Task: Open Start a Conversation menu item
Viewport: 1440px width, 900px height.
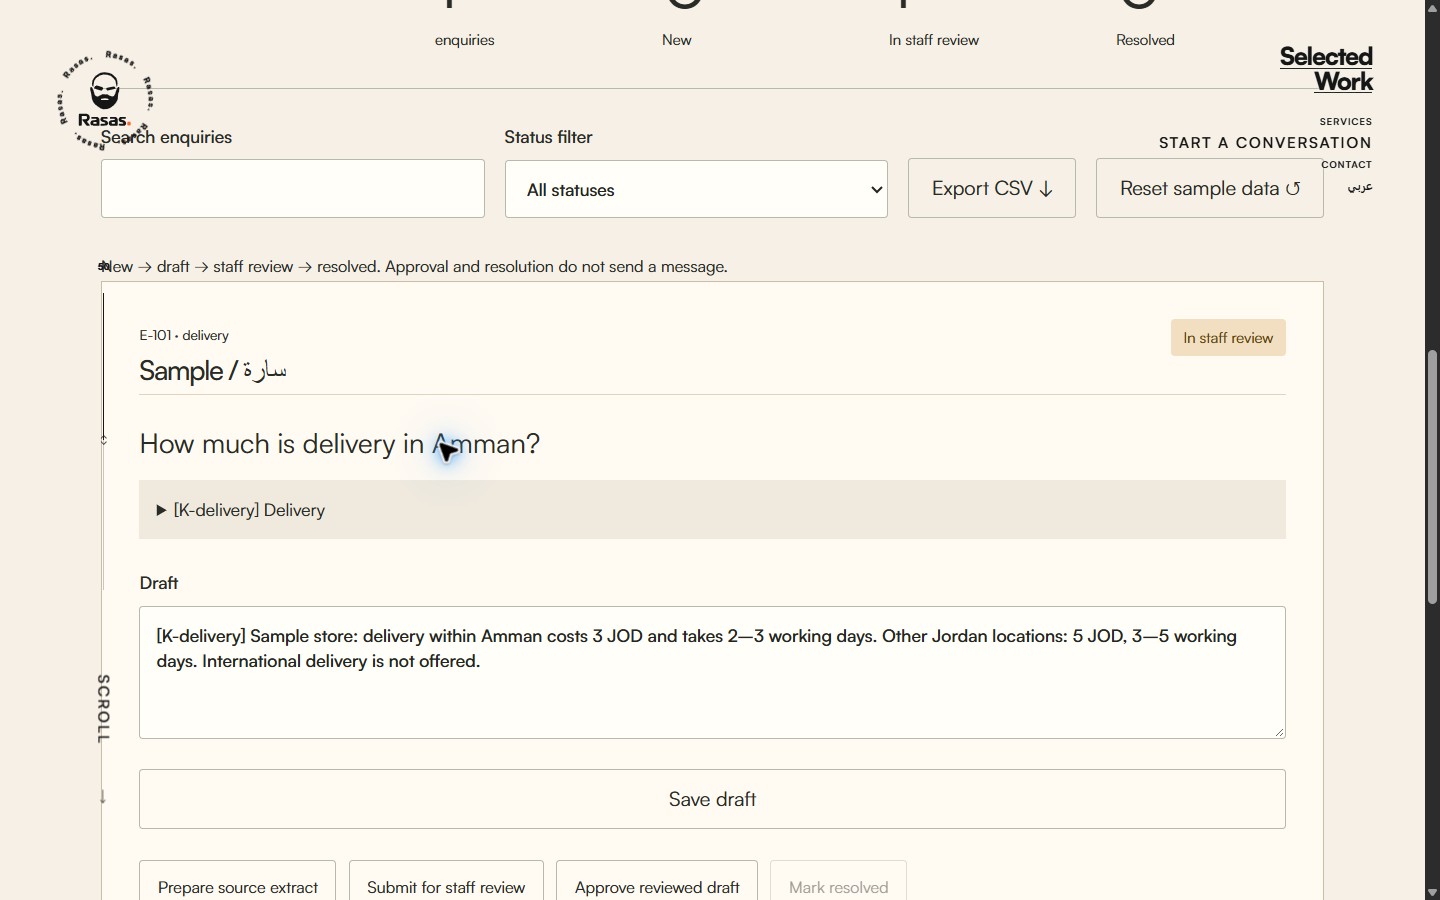Action: [1265, 143]
